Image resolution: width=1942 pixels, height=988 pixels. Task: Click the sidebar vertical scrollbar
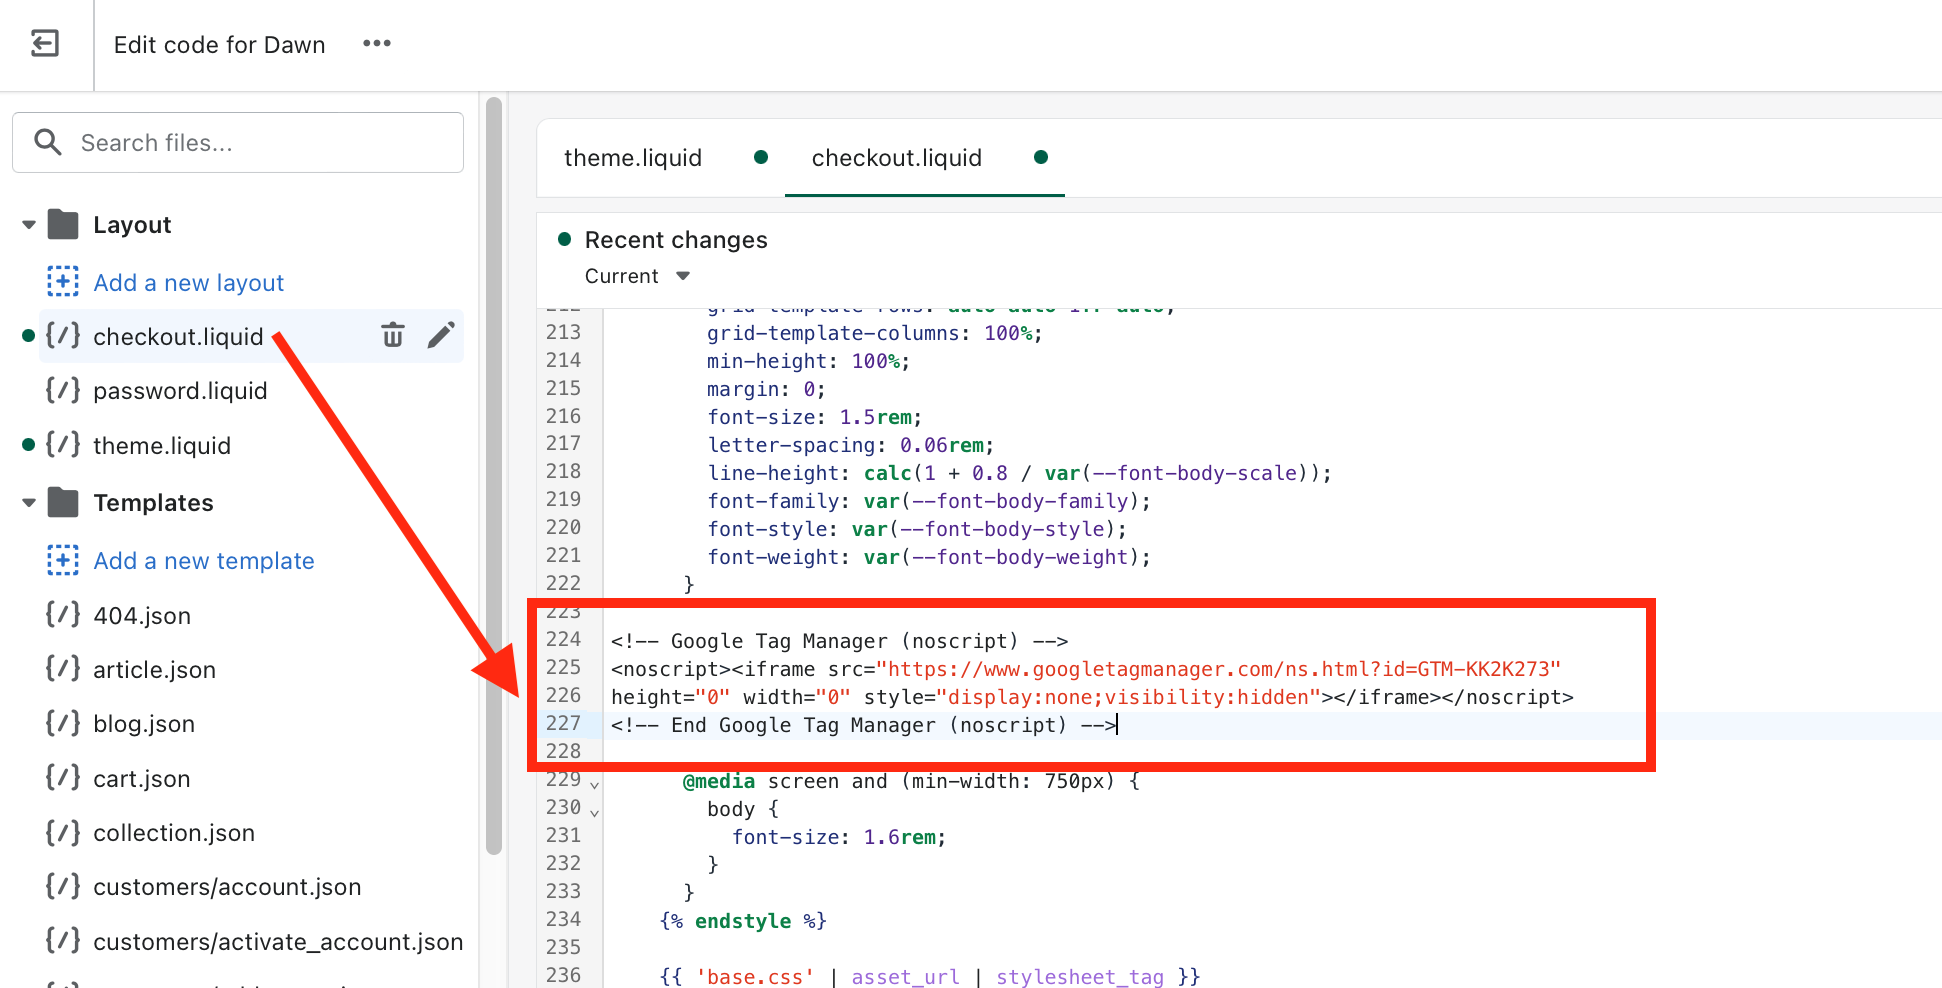(493, 475)
